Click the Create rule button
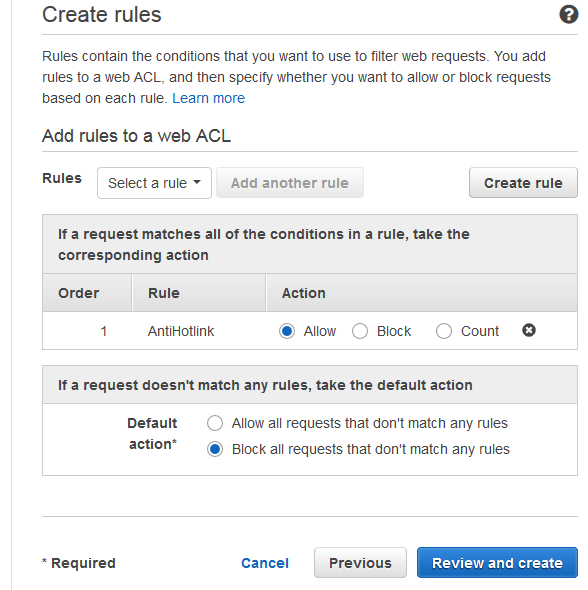 coord(523,183)
